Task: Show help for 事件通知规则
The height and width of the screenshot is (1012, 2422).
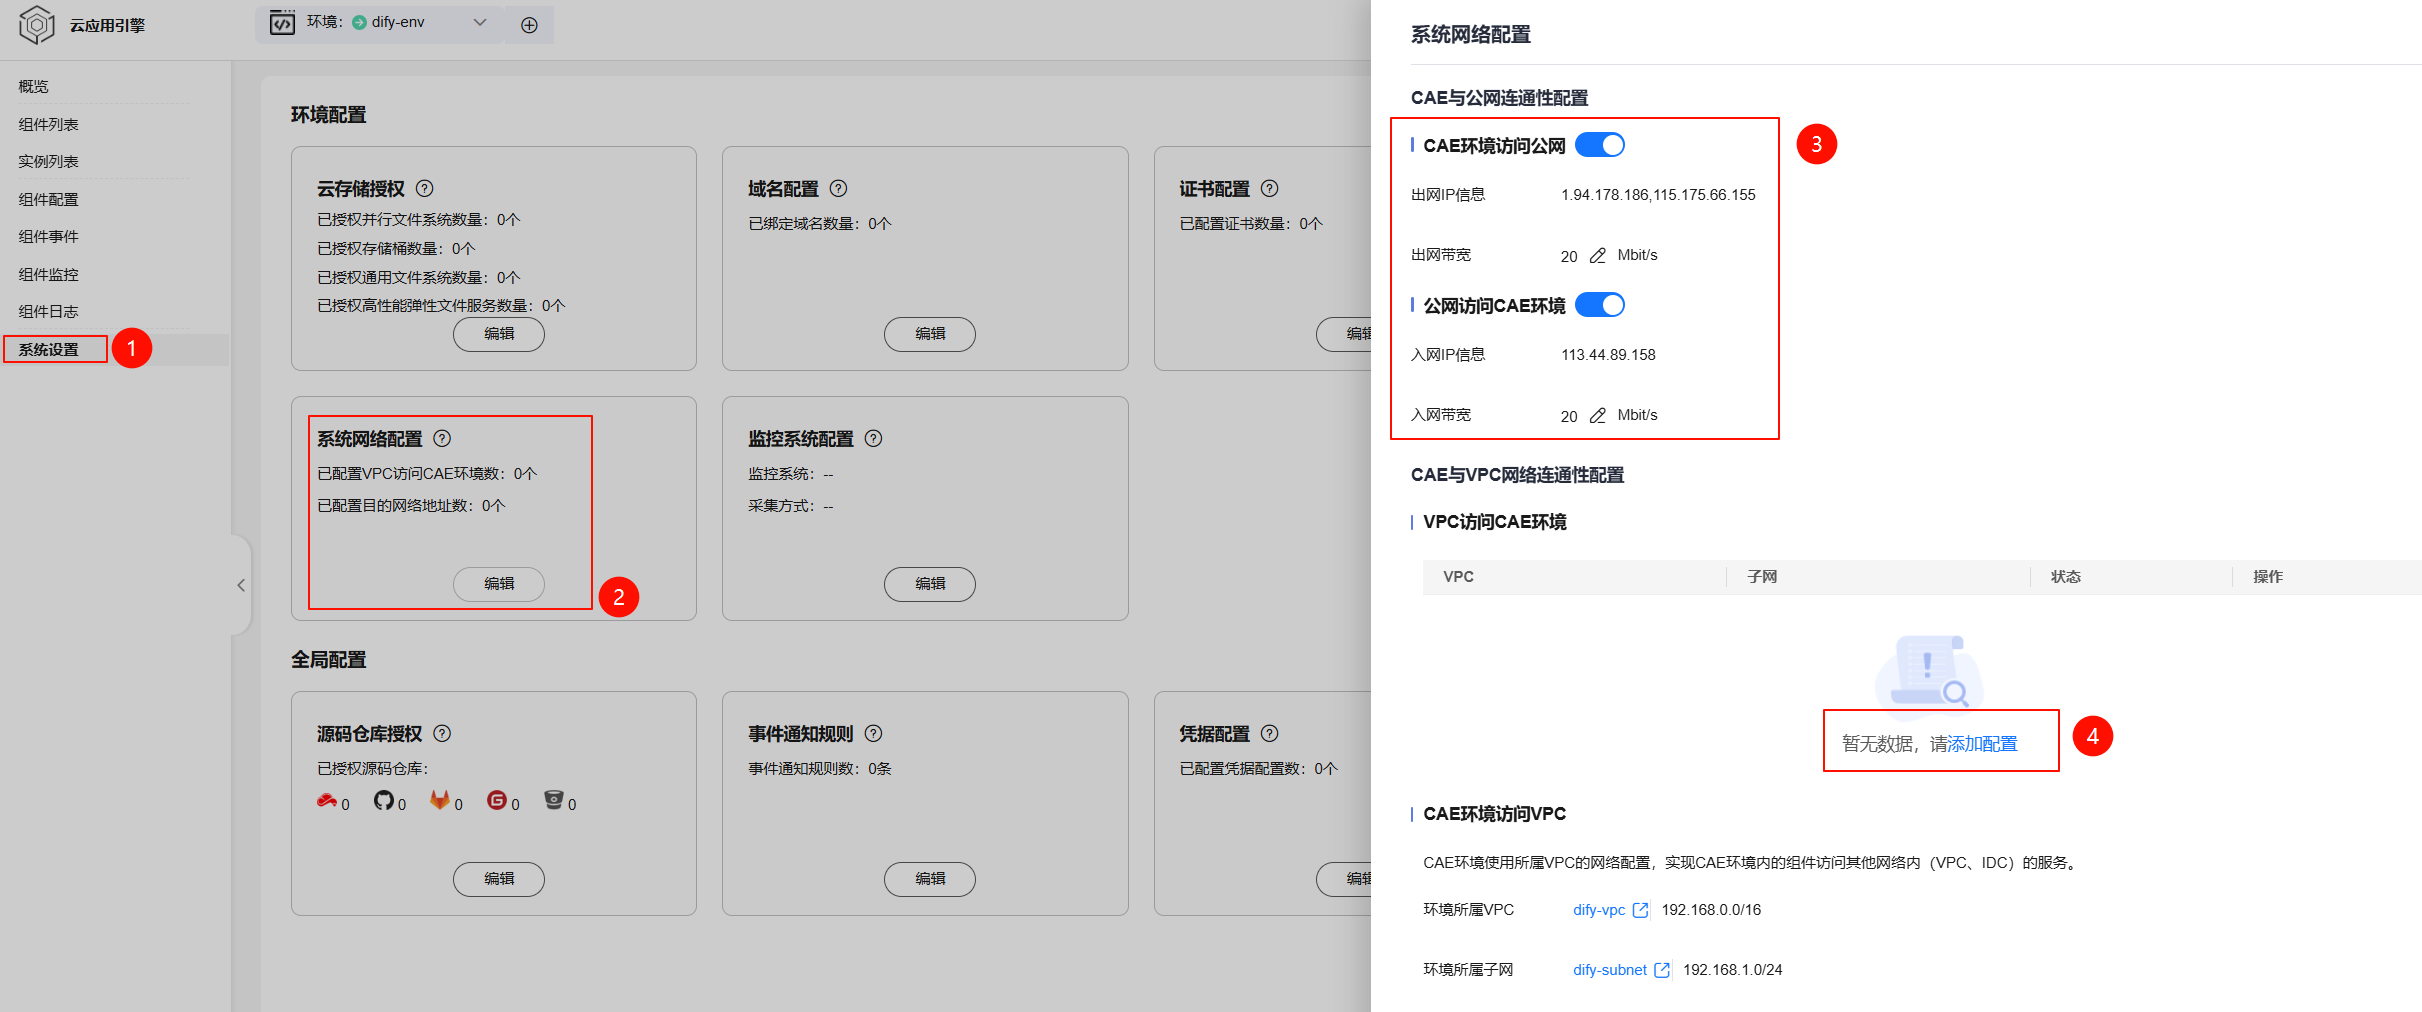Action: point(874,733)
